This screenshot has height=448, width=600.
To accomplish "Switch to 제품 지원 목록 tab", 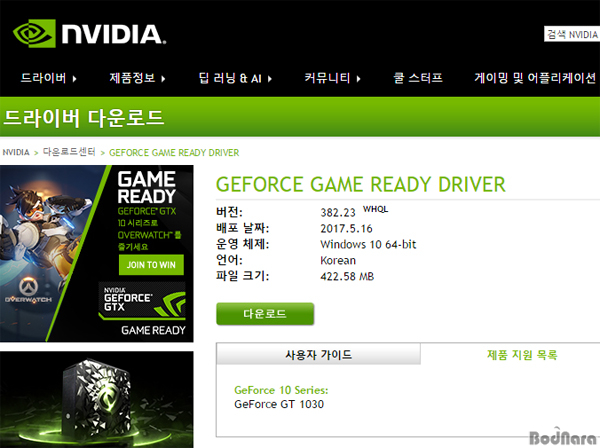I will coord(522,355).
